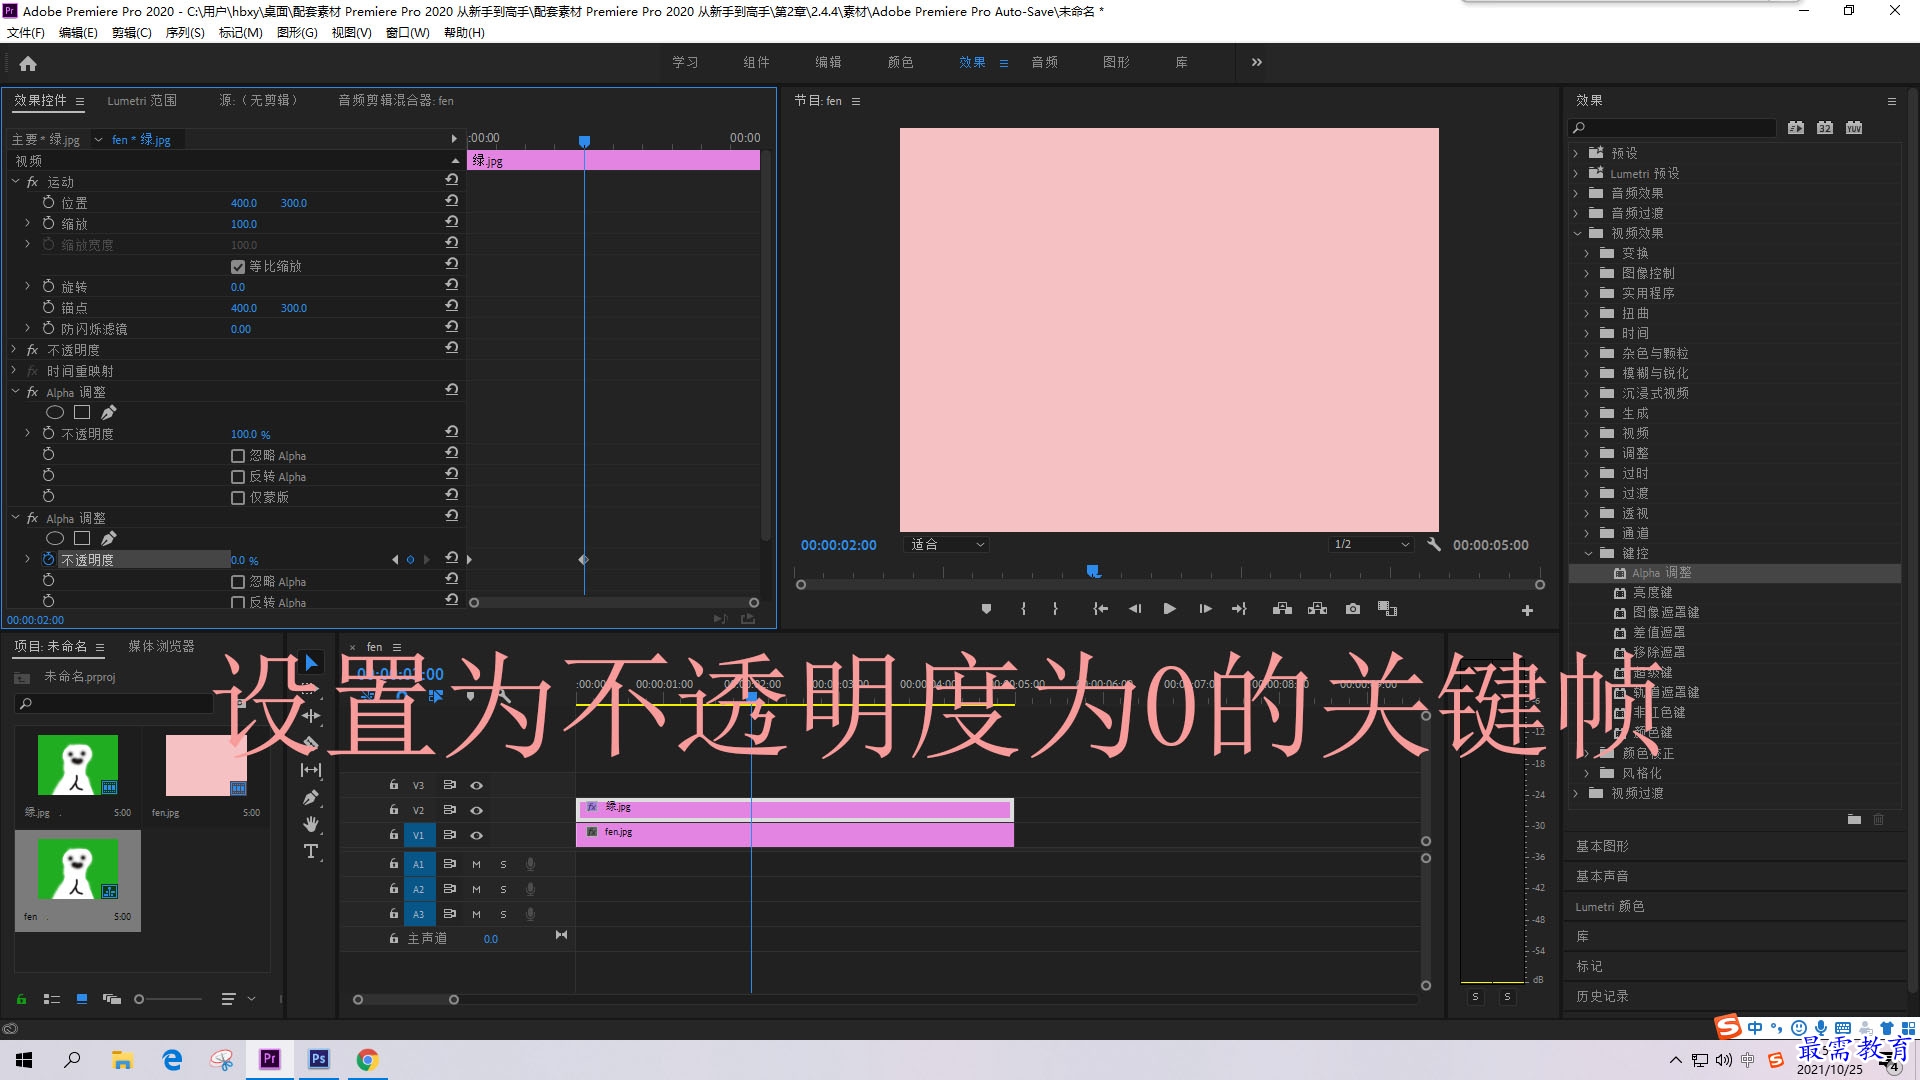This screenshot has width=1920, height=1080.
Task: Open 窗口(W) menu
Action: point(407,33)
